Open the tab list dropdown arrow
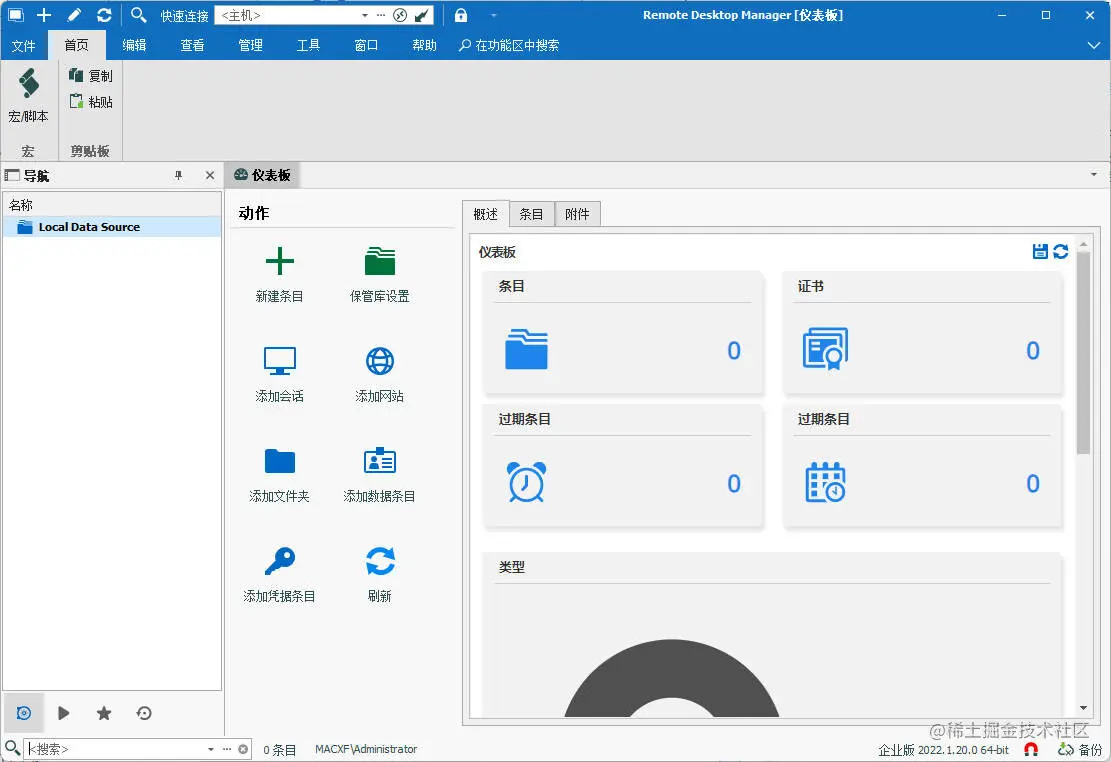The image size is (1111, 762). click(1094, 174)
